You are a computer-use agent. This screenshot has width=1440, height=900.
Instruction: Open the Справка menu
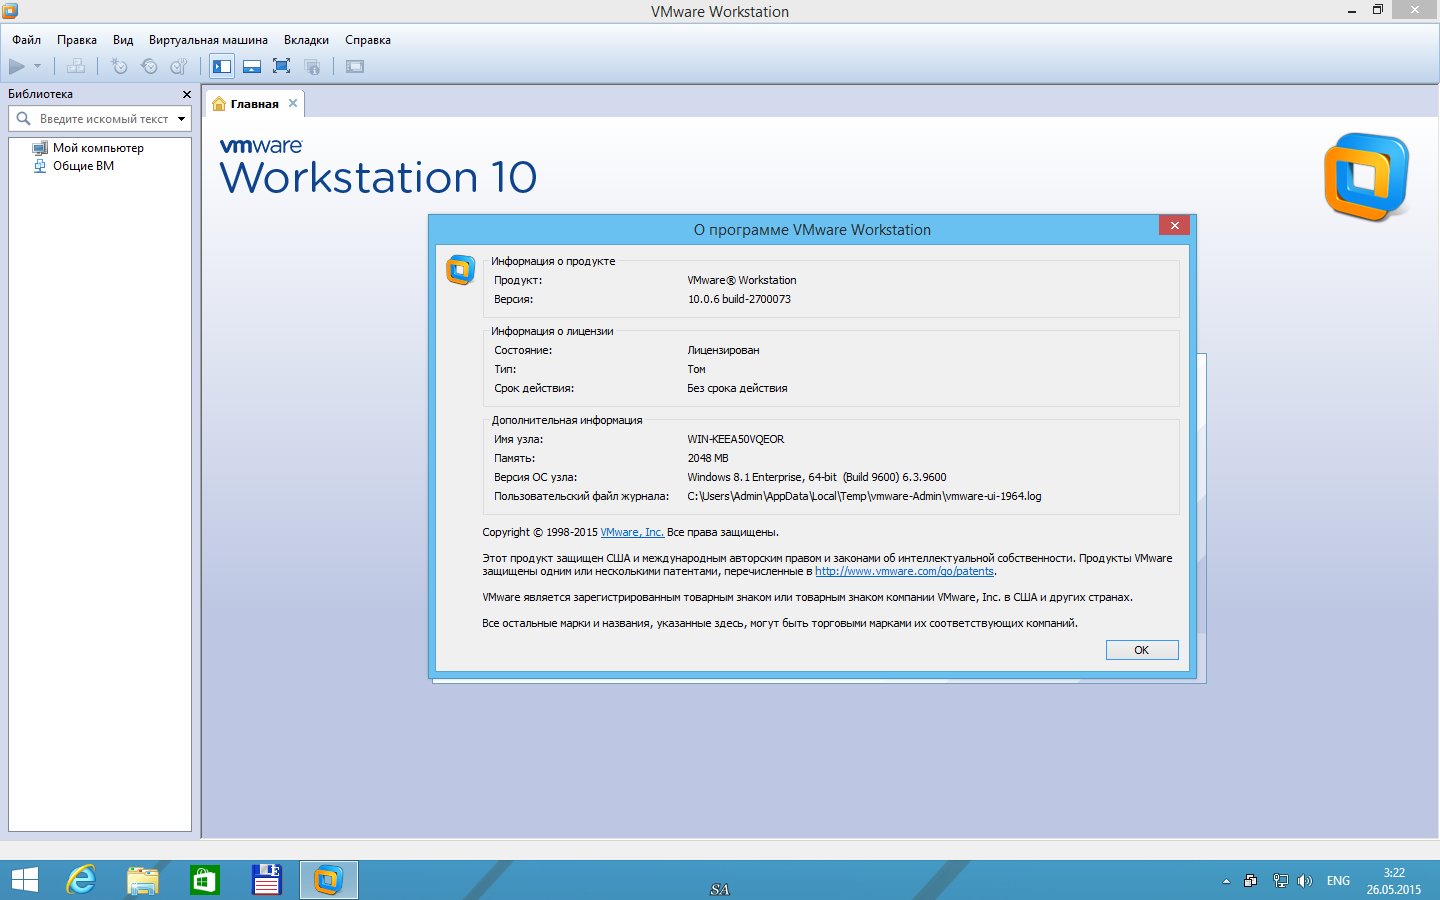pos(368,40)
